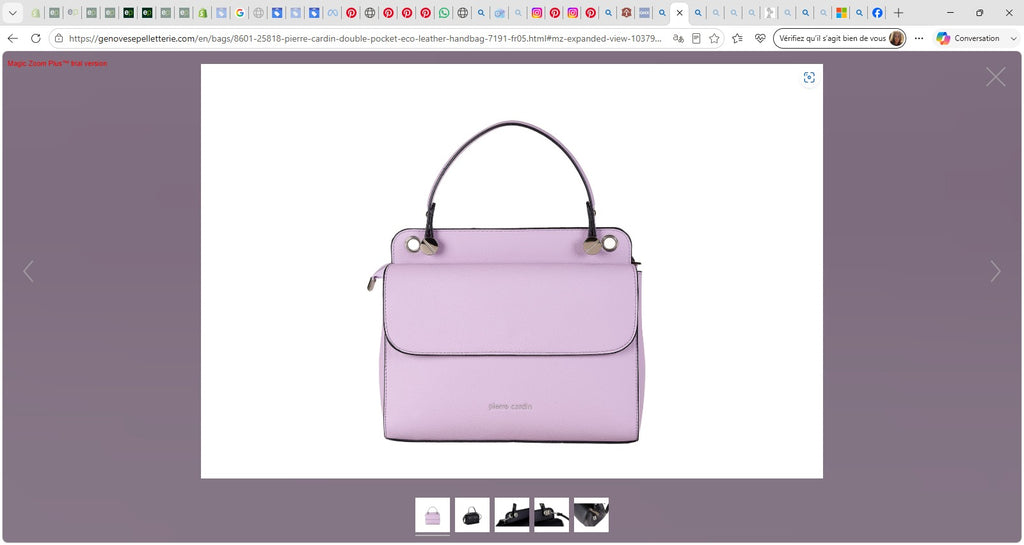Select the lilac handbag thumbnail
The width and height of the screenshot is (1024, 545).
[x=432, y=515]
